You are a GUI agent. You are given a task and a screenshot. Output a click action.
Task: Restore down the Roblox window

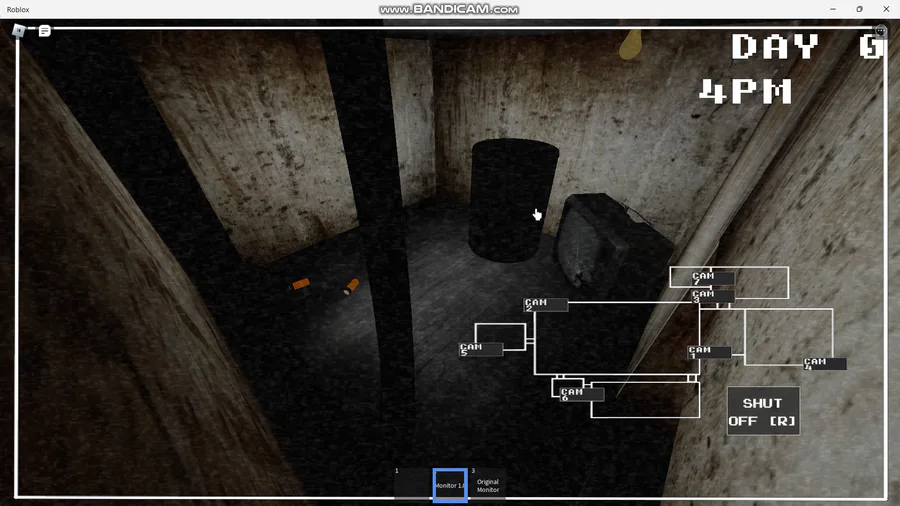click(x=859, y=9)
